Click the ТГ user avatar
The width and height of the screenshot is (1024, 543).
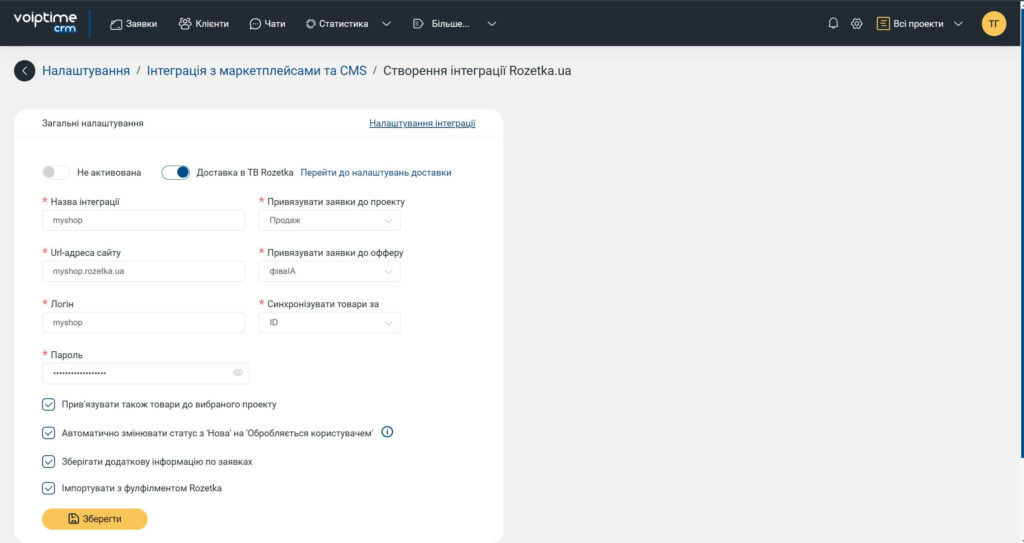pyautogui.click(x=993, y=24)
